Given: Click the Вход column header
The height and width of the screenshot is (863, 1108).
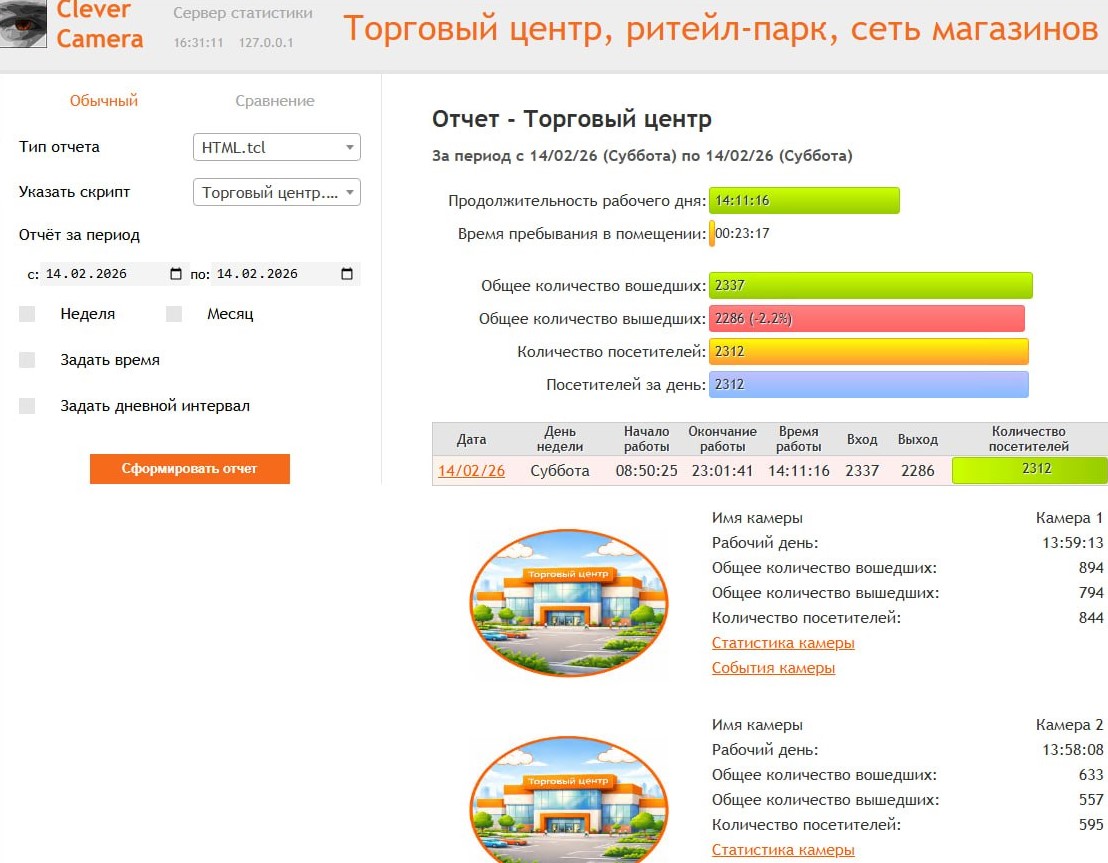Looking at the screenshot, I should click(x=862, y=439).
